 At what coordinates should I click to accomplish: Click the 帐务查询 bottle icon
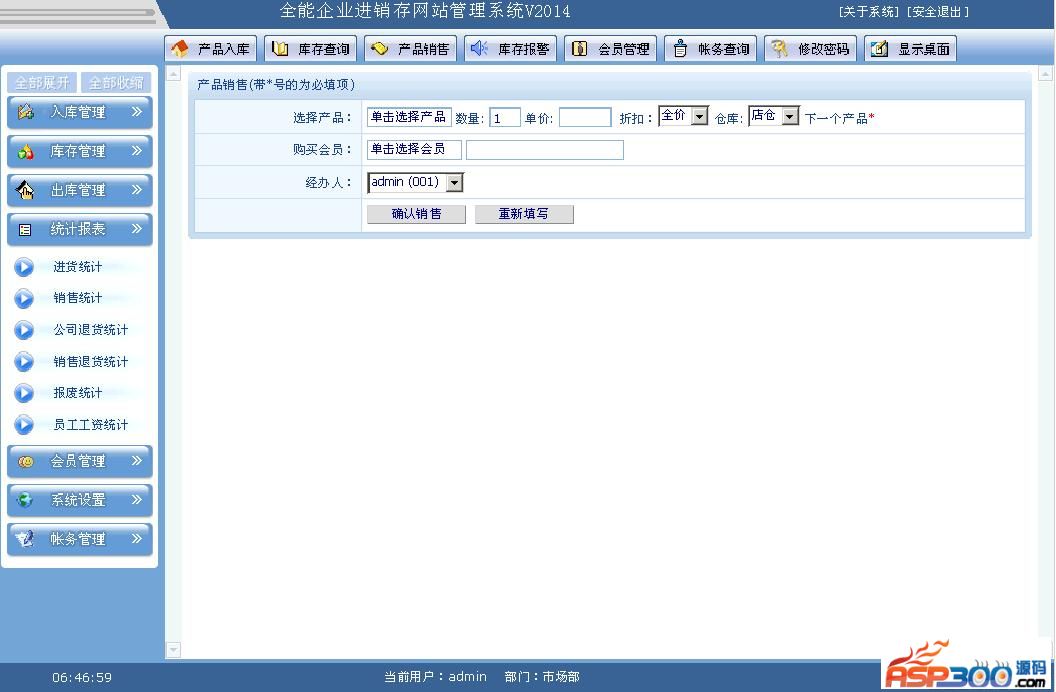tap(680, 48)
